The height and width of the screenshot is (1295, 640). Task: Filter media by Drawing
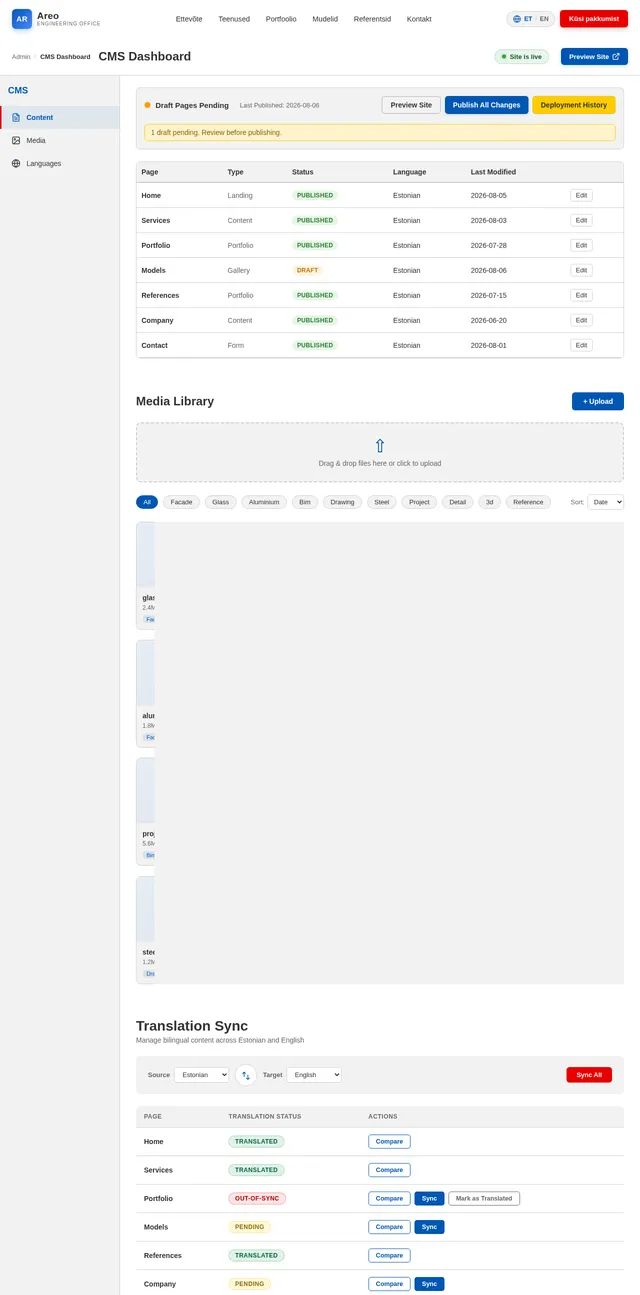coord(343,502)
